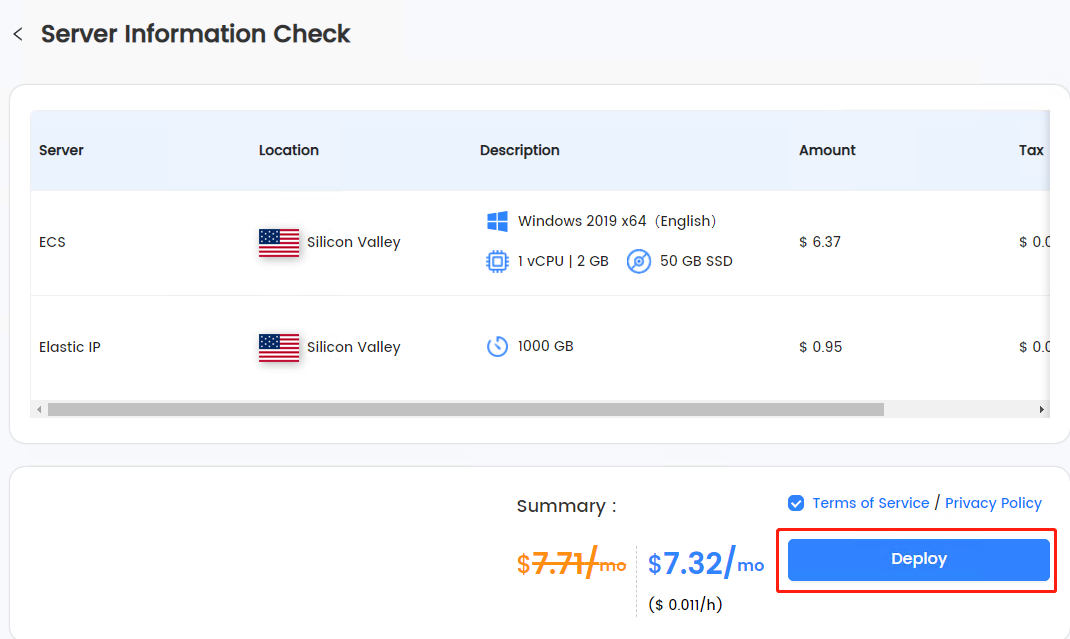Toggle the Terms of Service agreement checkbox

pos(796,503)
